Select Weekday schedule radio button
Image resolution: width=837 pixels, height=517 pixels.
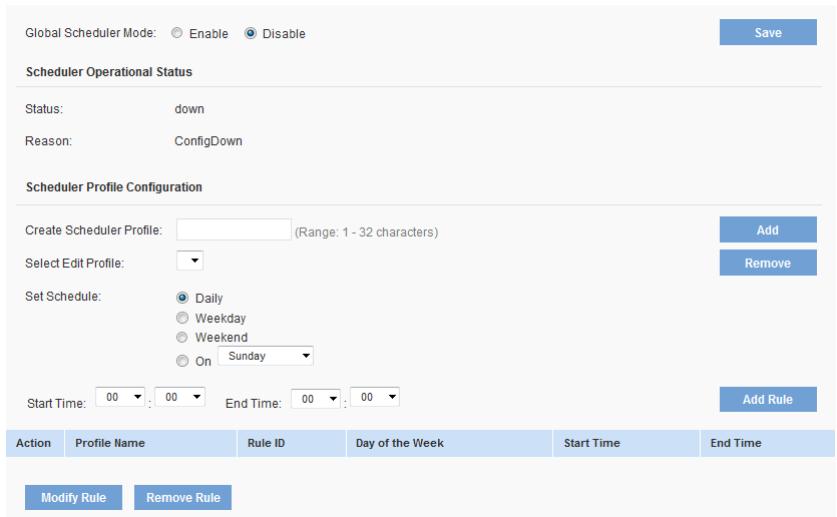pyautogui.click(x=182, y=317)
